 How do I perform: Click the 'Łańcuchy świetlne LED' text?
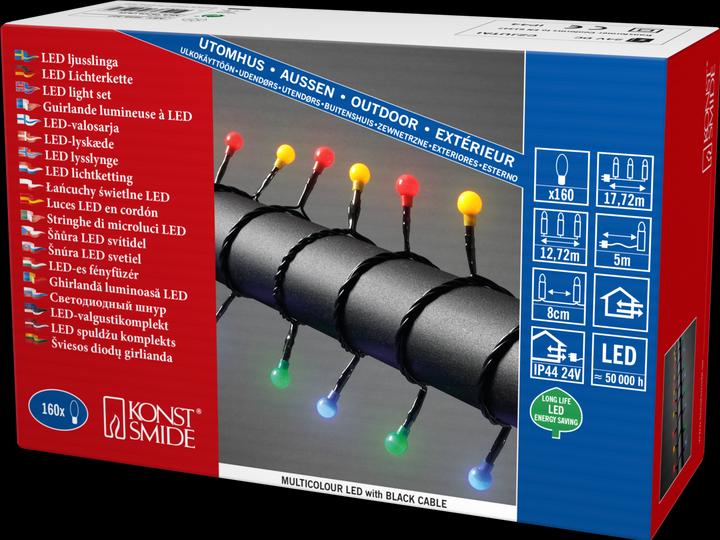click(x=108, y=192)
